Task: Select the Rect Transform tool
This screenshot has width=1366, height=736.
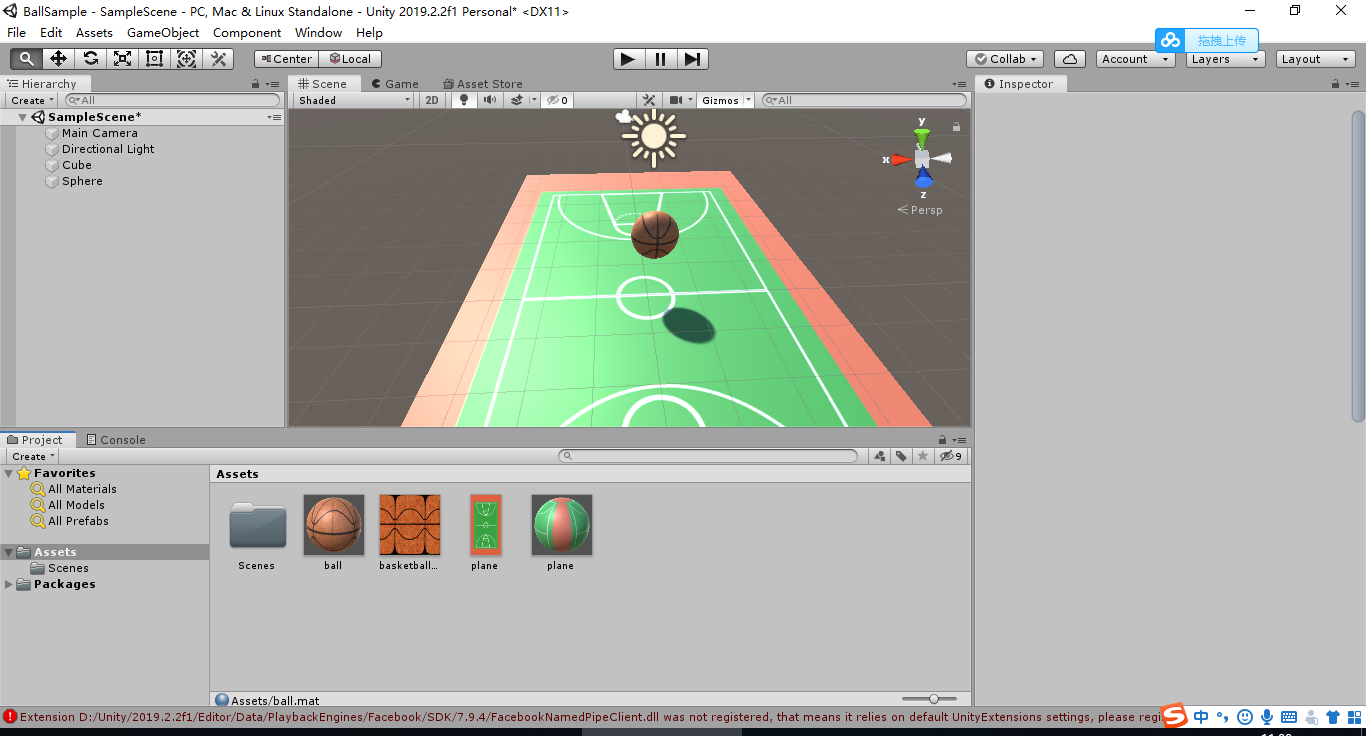Action: point(154,58)
